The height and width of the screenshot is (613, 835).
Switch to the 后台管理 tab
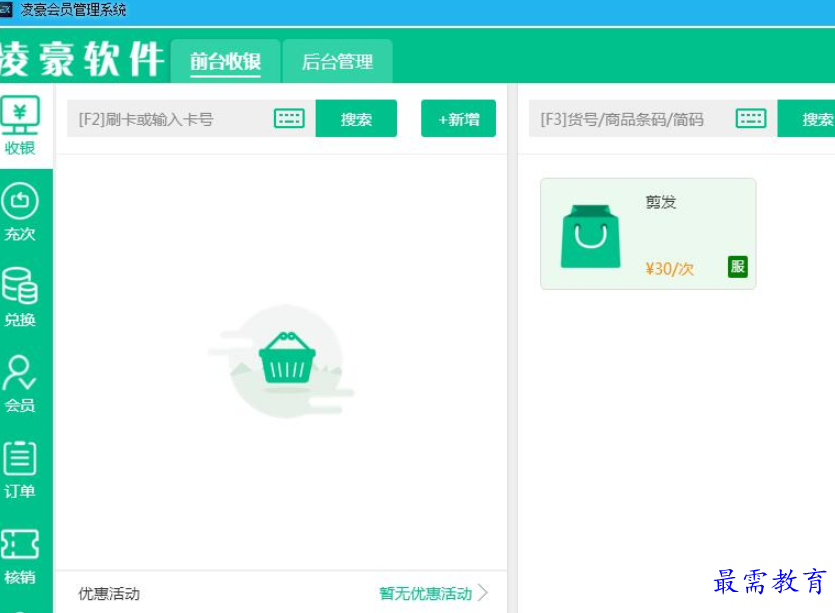click(x=337, y=61)
